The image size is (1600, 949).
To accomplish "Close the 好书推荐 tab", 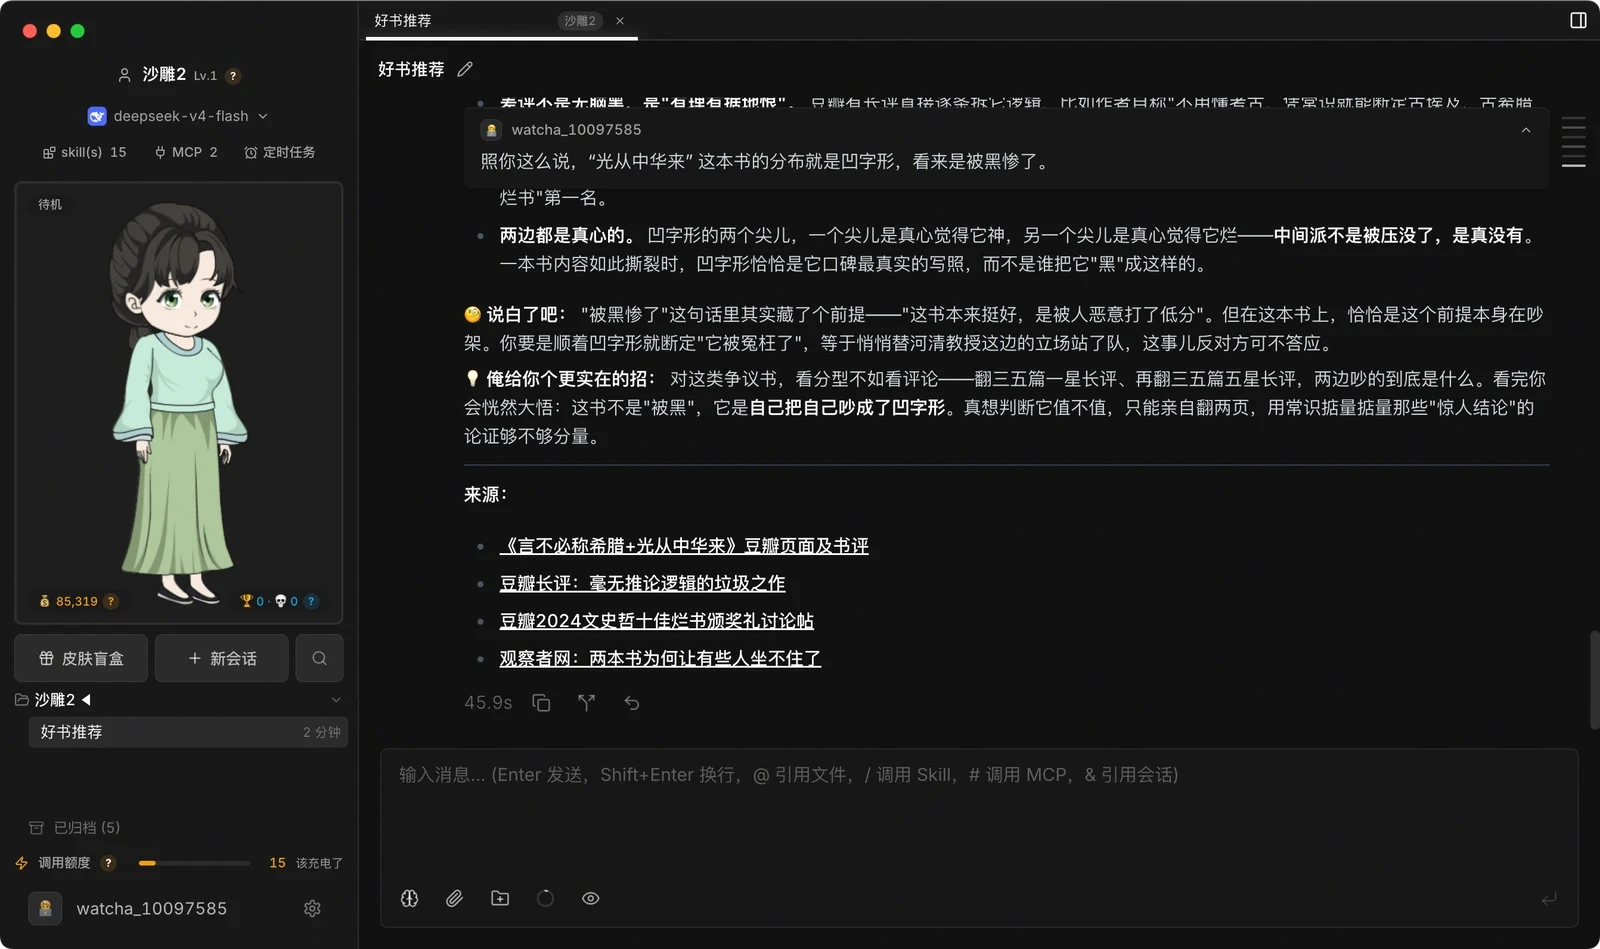I will pos(620,21).
